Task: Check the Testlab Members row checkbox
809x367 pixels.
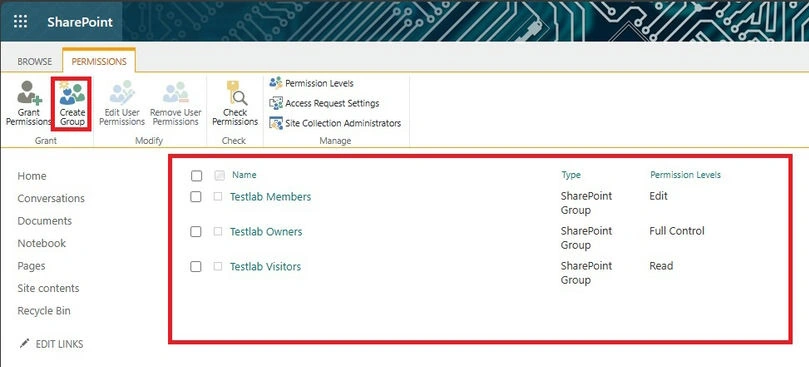Action: [x=196, y=197]
